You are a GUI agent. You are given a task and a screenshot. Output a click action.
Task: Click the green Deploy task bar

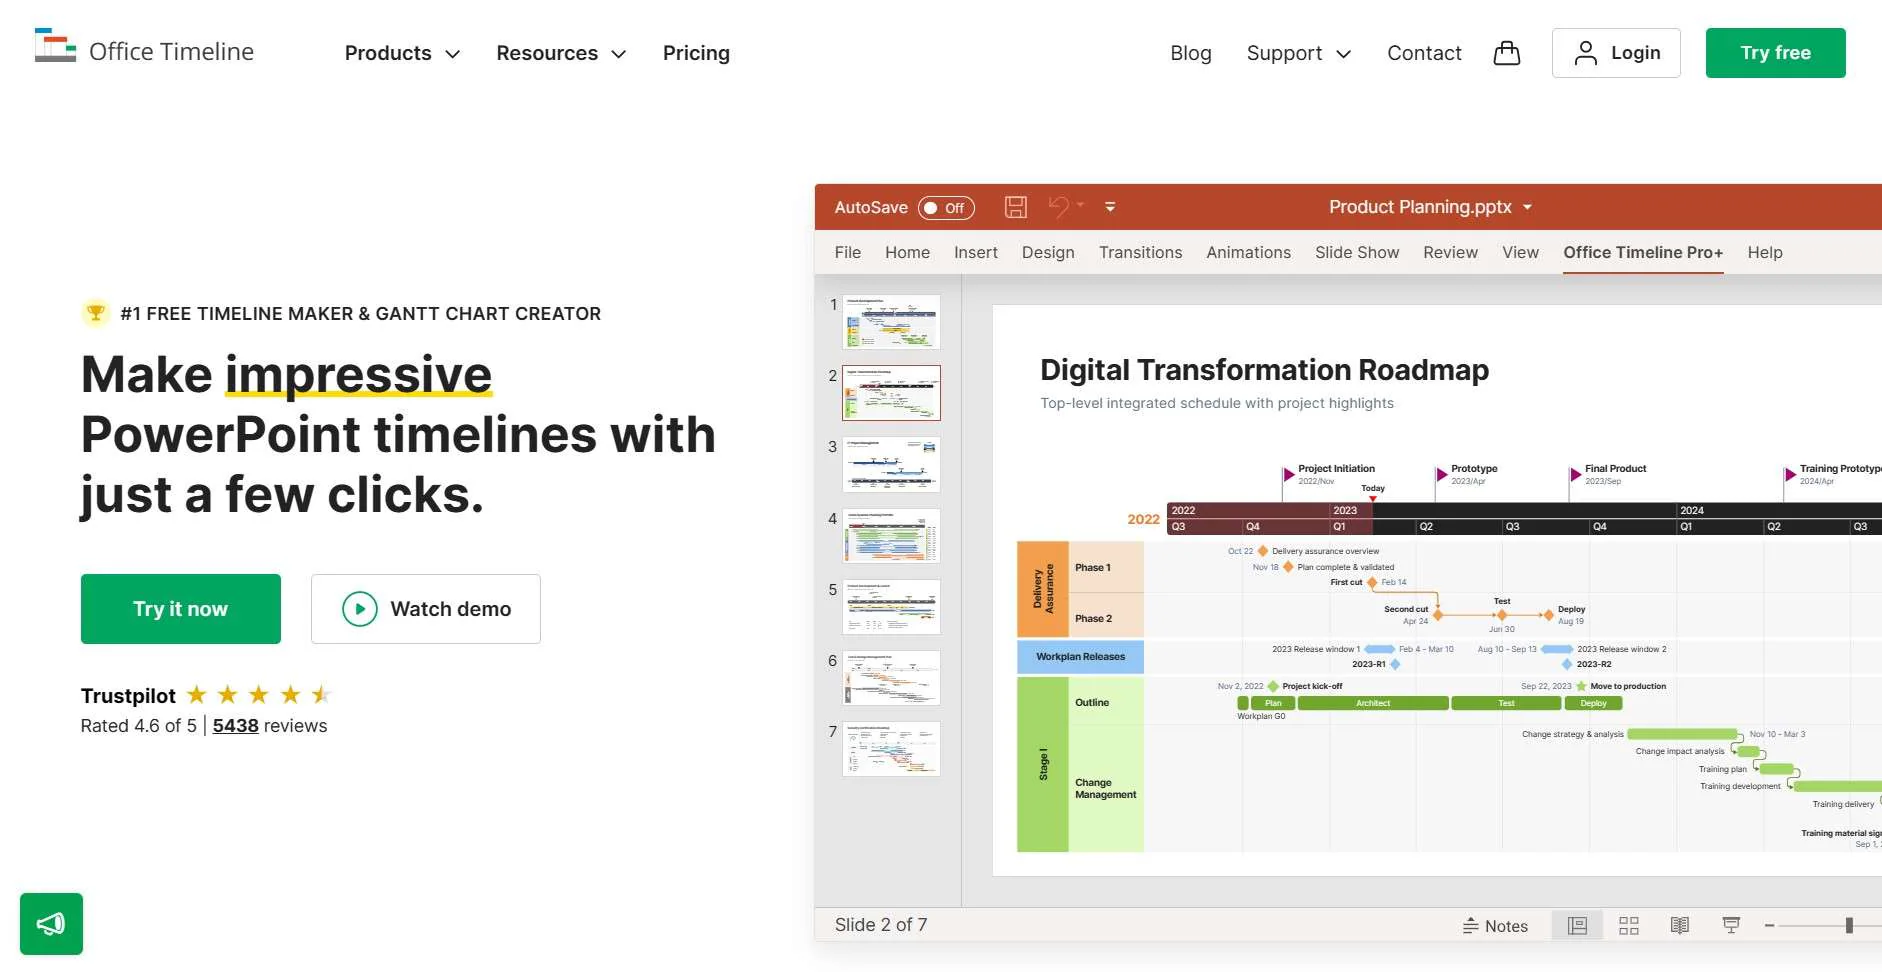click(1594, 703)
